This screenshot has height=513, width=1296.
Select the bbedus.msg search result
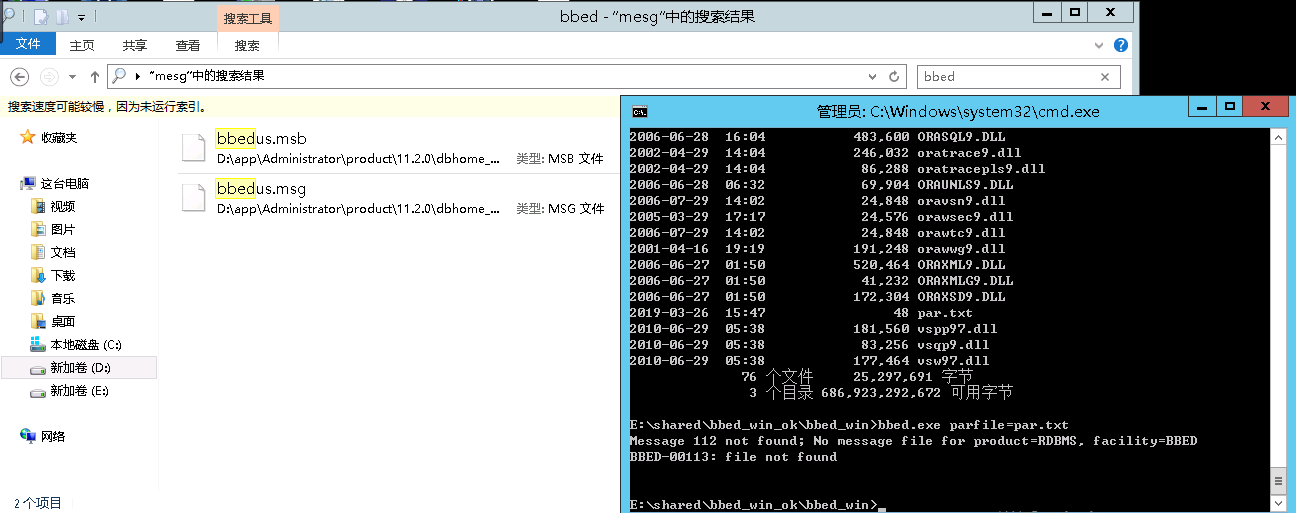tap(261, 189)
